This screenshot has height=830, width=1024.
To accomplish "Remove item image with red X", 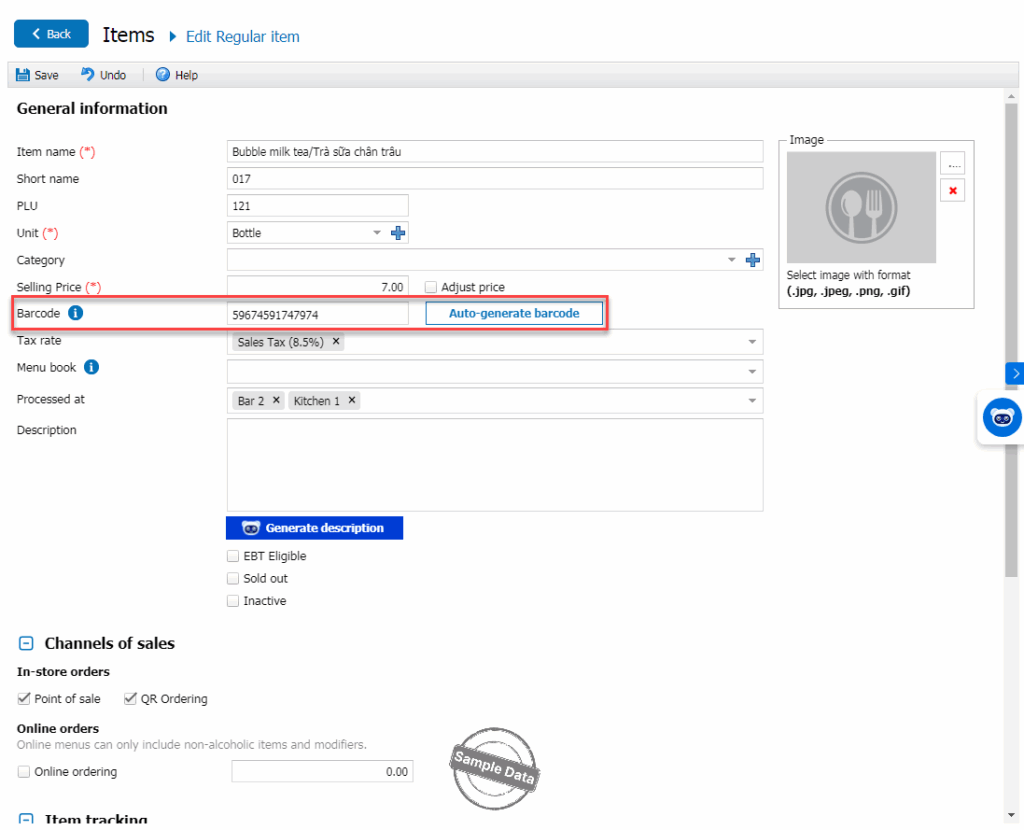I will tap(952, 190).
